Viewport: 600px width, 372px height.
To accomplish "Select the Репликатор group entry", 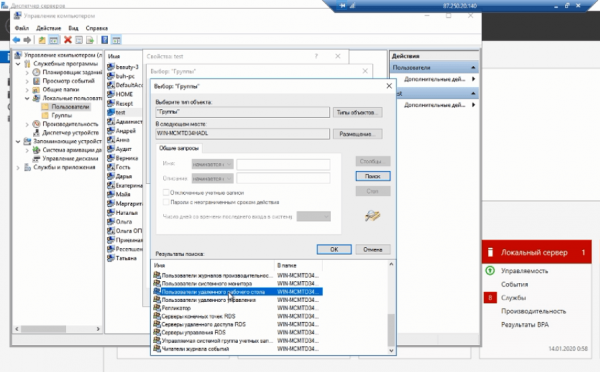I will (176, 308).
